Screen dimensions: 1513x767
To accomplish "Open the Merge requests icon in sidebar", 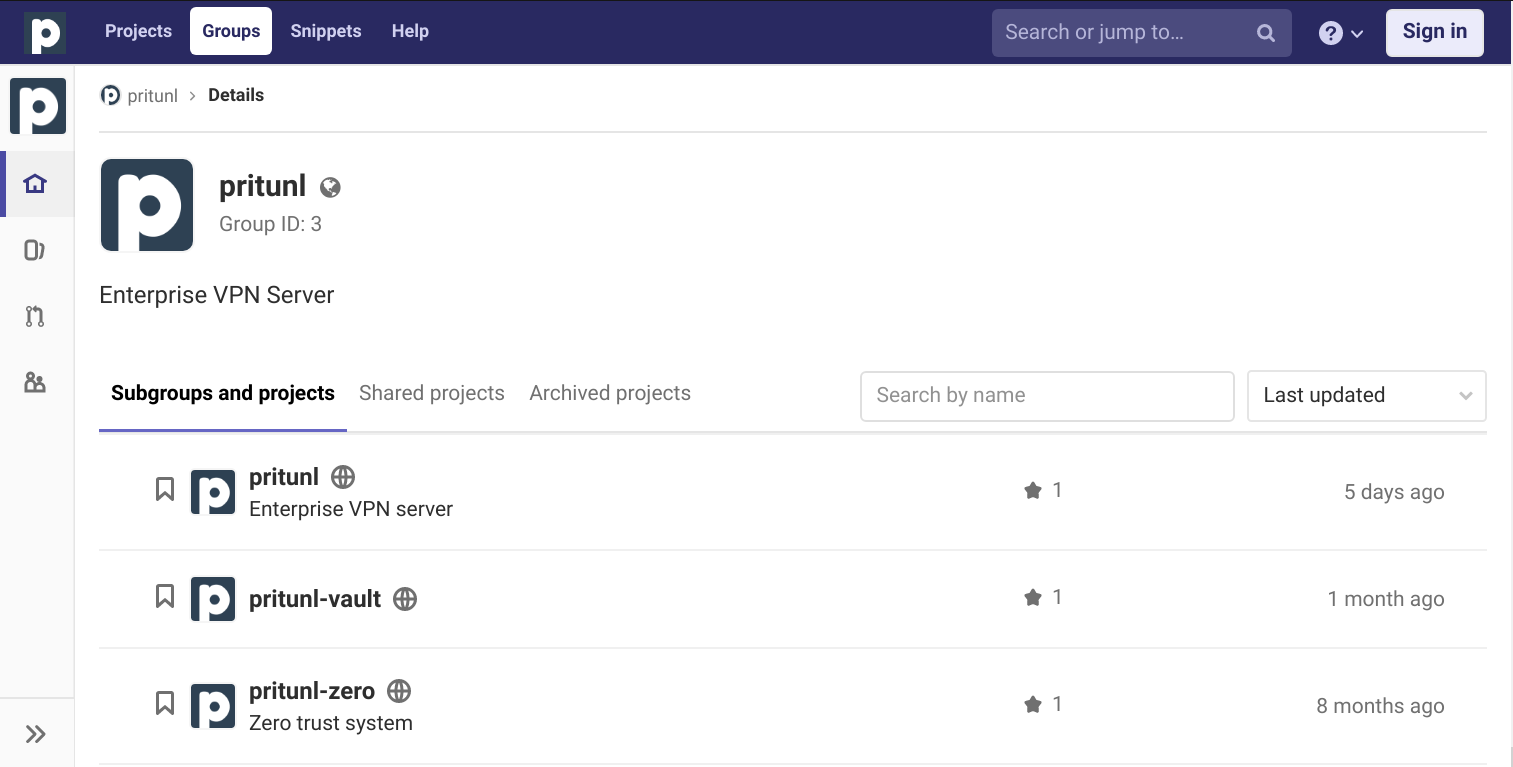I will coord(35,317).
